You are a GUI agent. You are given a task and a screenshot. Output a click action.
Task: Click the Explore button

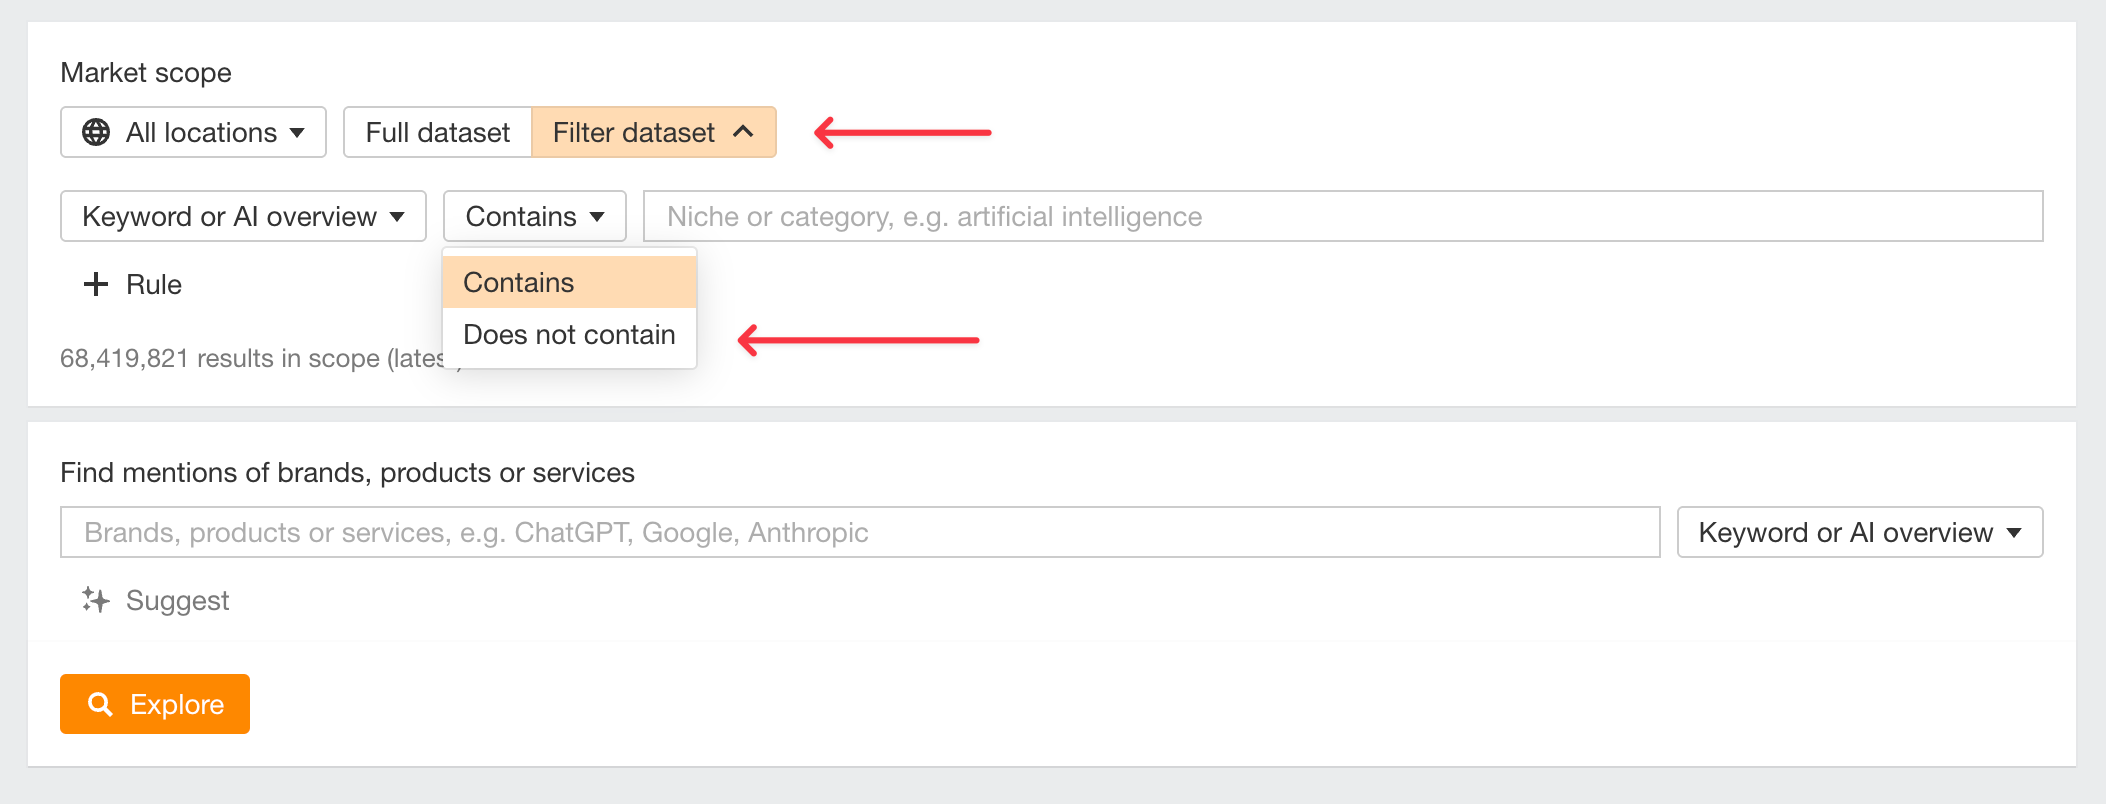tap(155, 704)
